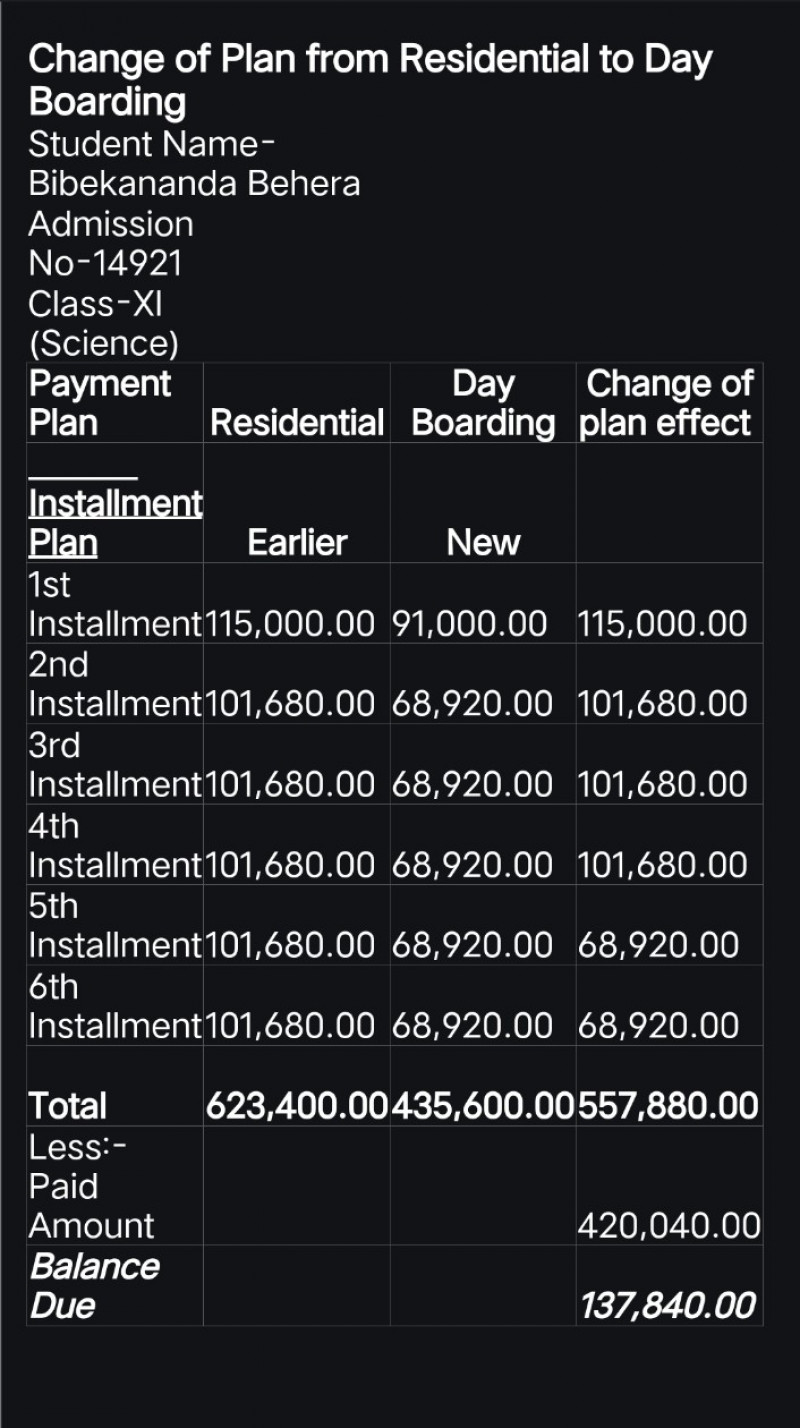Screen dimensions: 800x1428
Task: Click the Earlier label cell
Action: click(x=297, y=542)
